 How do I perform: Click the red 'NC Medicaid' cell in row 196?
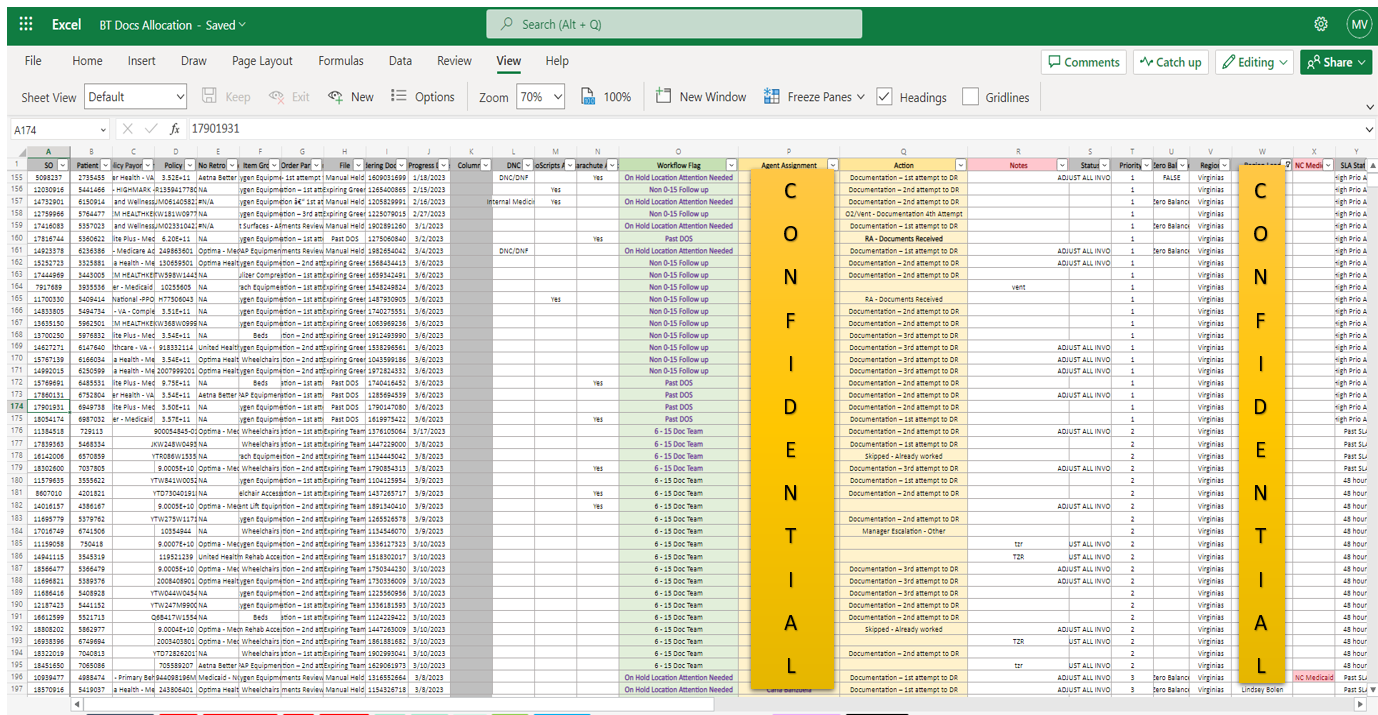pos(1314,677)
